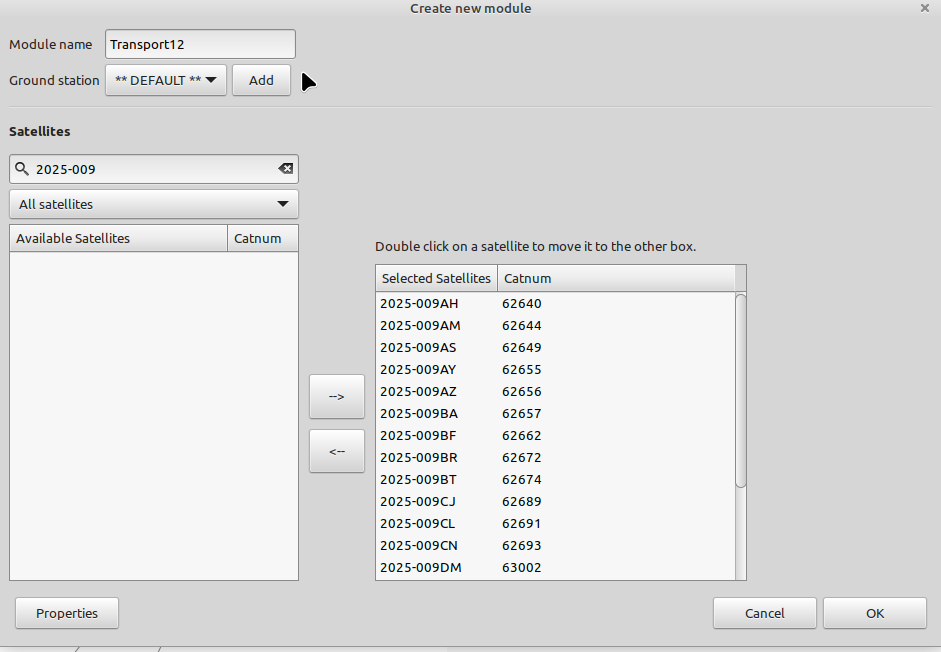Click Catnum header in selected list
941x652 pixels.
point(615,278)
